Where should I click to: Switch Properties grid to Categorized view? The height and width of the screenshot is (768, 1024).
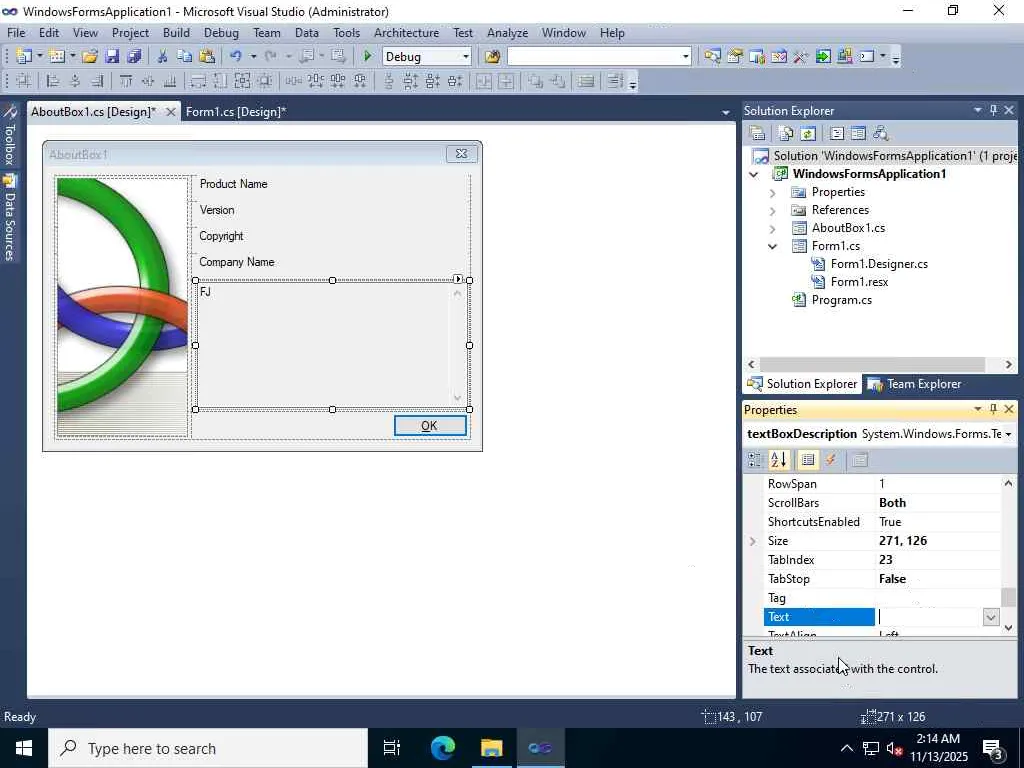[x=756, y=460]
